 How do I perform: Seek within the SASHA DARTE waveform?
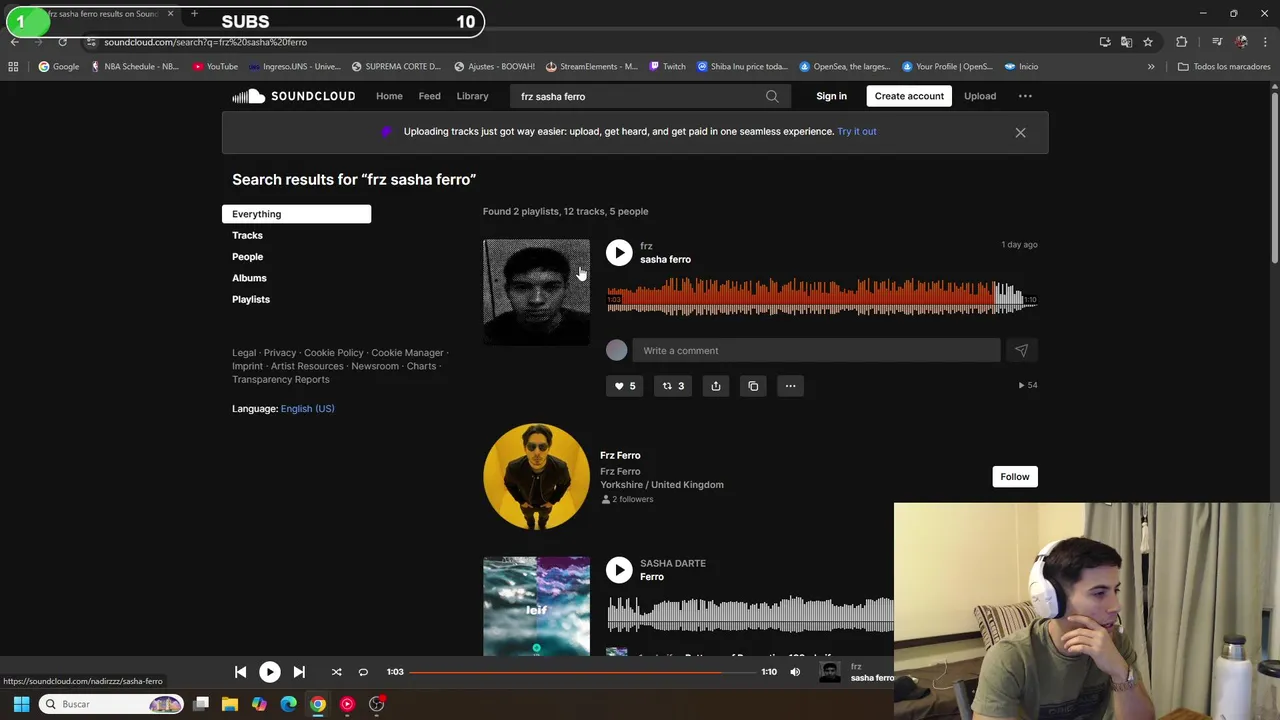point(750,614)
